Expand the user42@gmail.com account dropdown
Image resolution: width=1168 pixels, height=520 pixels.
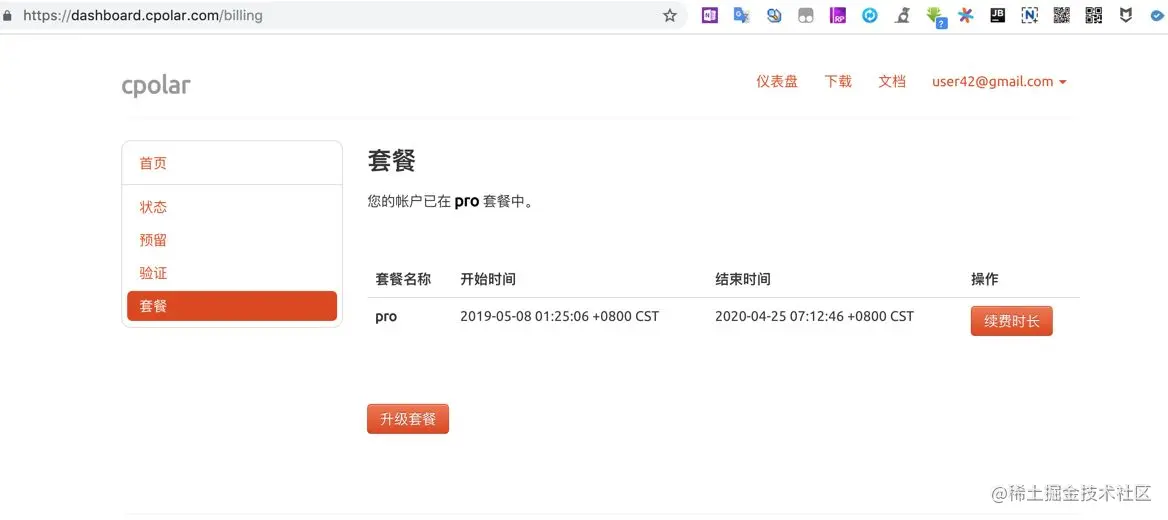(999, 82)
